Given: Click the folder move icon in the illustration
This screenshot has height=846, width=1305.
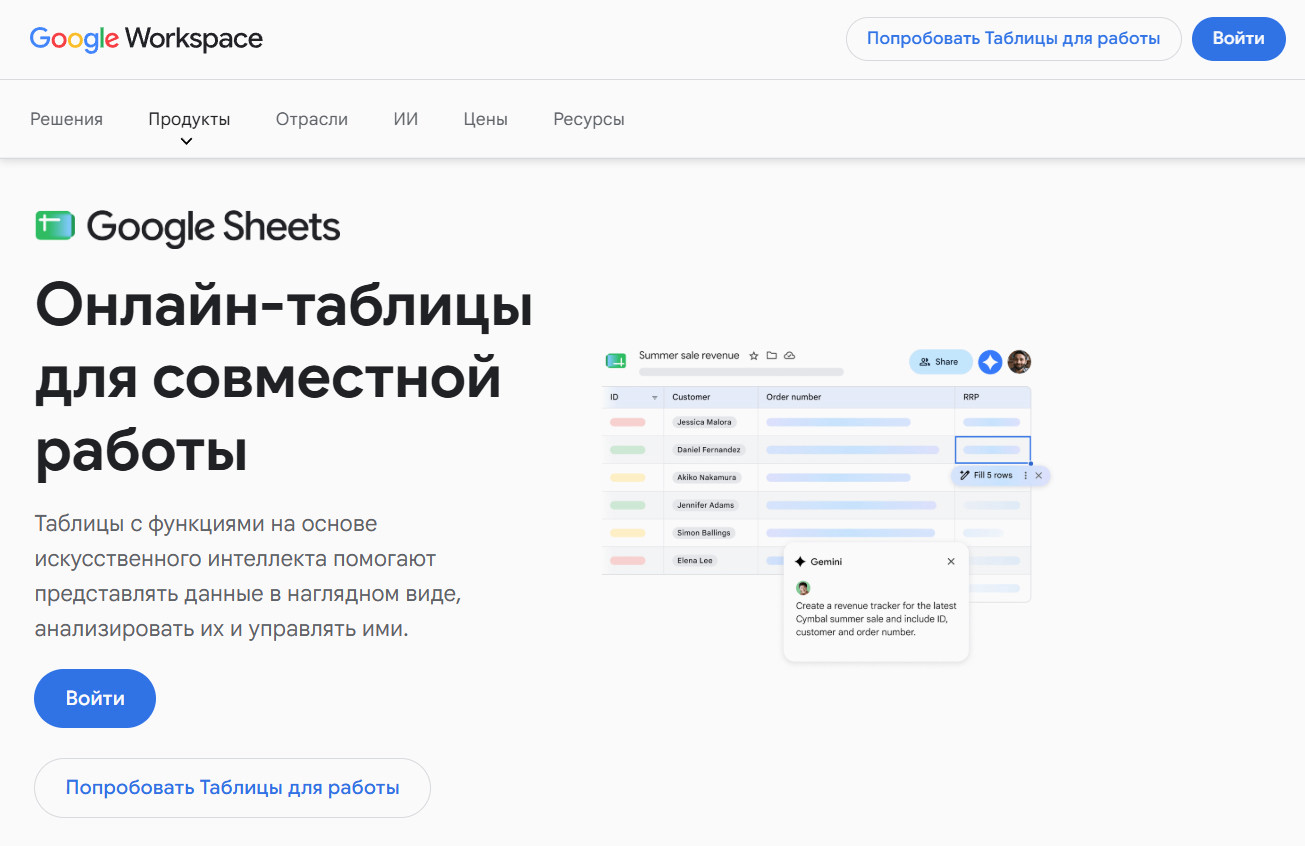Looking at the screenshot, I should (x=771, y=356).
